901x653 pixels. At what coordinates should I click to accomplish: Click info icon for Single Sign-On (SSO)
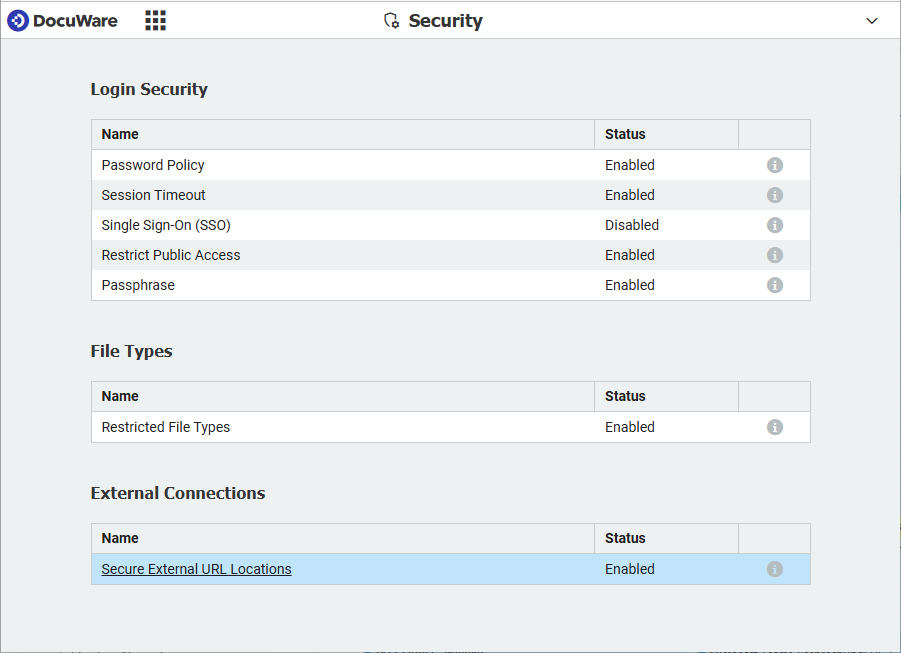pyautogui.click(x=774, y=225)
